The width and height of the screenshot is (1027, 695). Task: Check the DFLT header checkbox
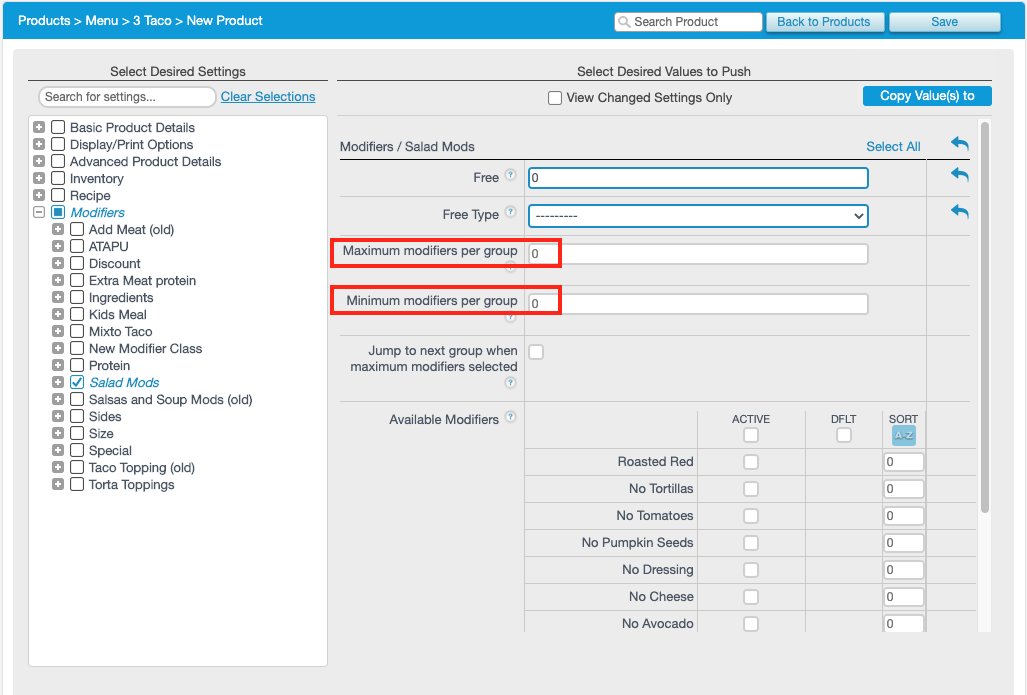click(x=844, y=435)
